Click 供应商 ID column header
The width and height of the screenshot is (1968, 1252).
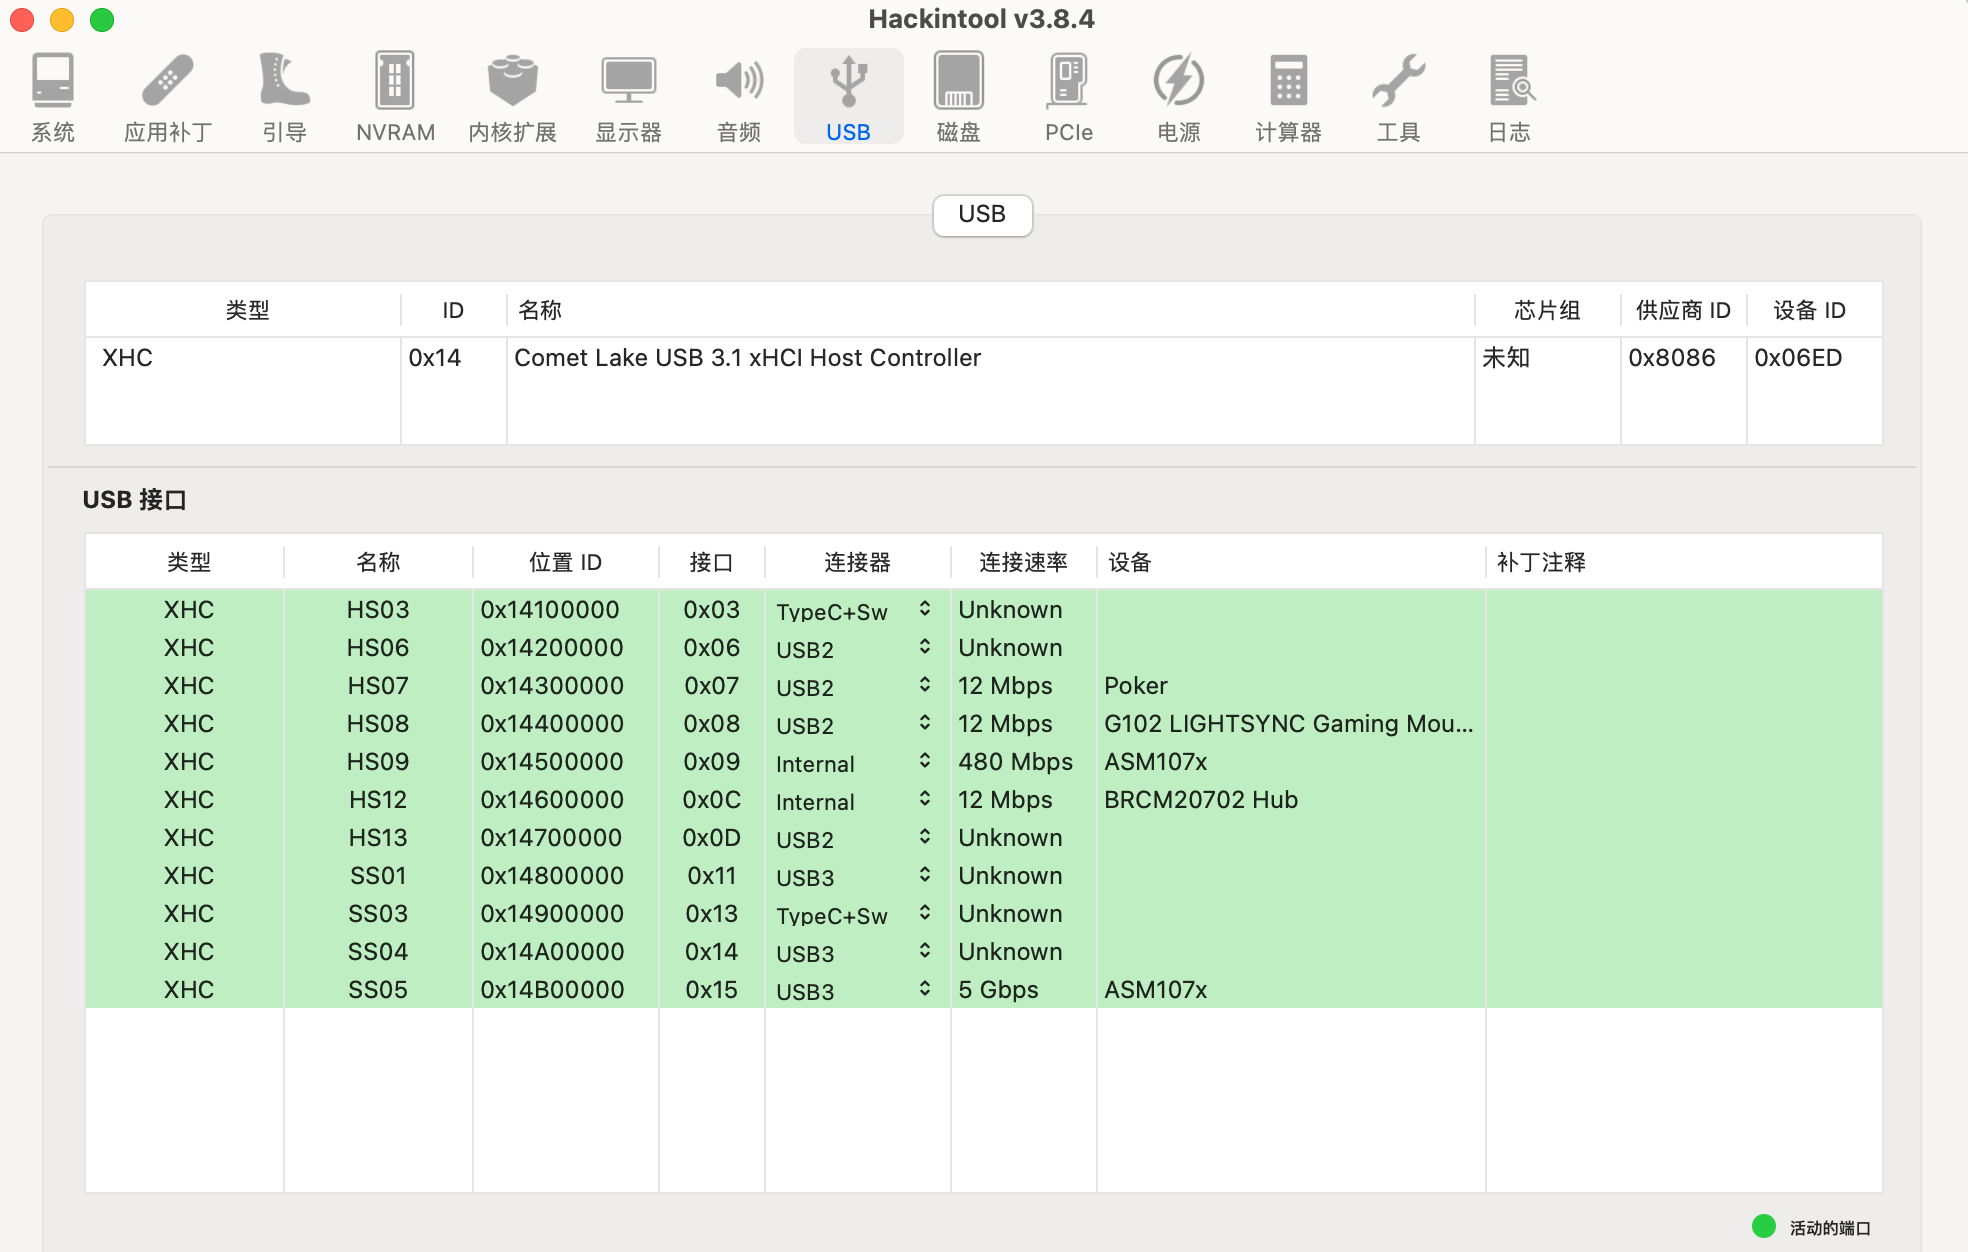(1683, 310)
